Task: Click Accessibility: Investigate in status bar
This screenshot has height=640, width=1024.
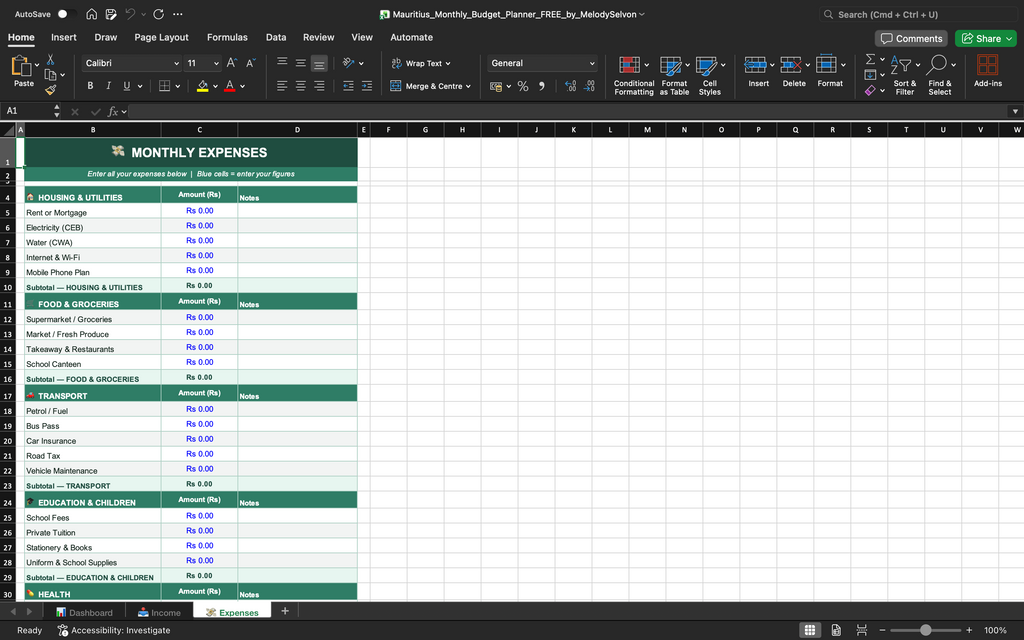Action: (x=114, y=630)
